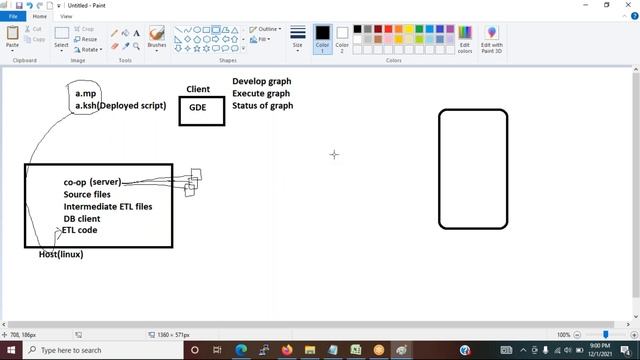Open File Explorer from taskbar
This screenshot has height=360, width=640.
click(310, 350)
